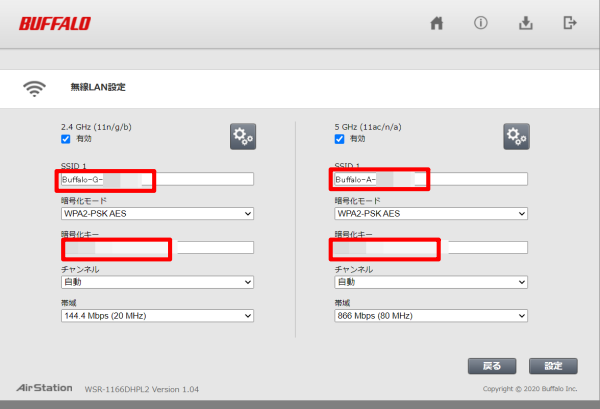This screenshot has width=600, height=409.
Task: Click the Buffalo-G SSID 1 input field
Action: pyautogui.click(x=157, y=179)
